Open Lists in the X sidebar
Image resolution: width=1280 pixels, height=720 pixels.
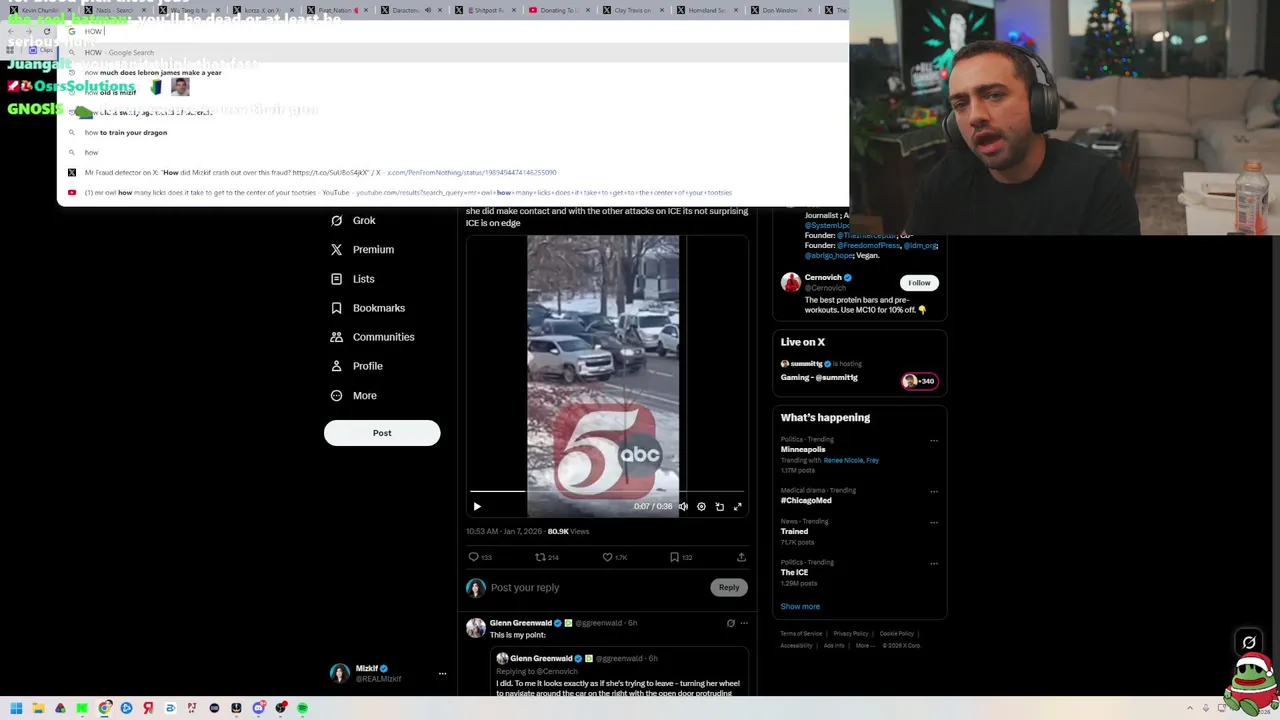(352, 279)
